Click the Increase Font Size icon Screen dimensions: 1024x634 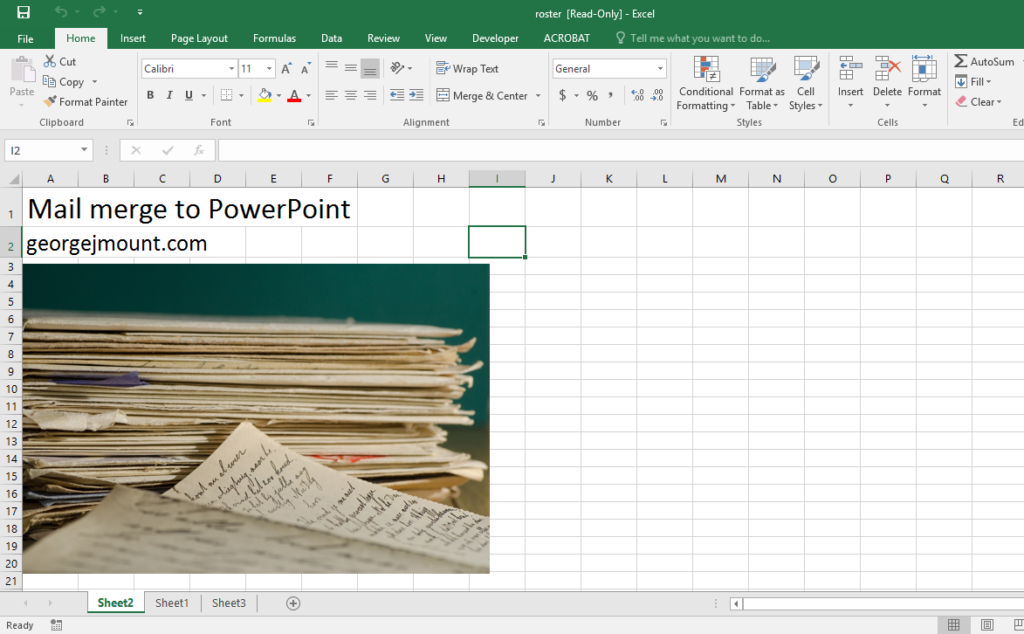click(x=286, y=69)
